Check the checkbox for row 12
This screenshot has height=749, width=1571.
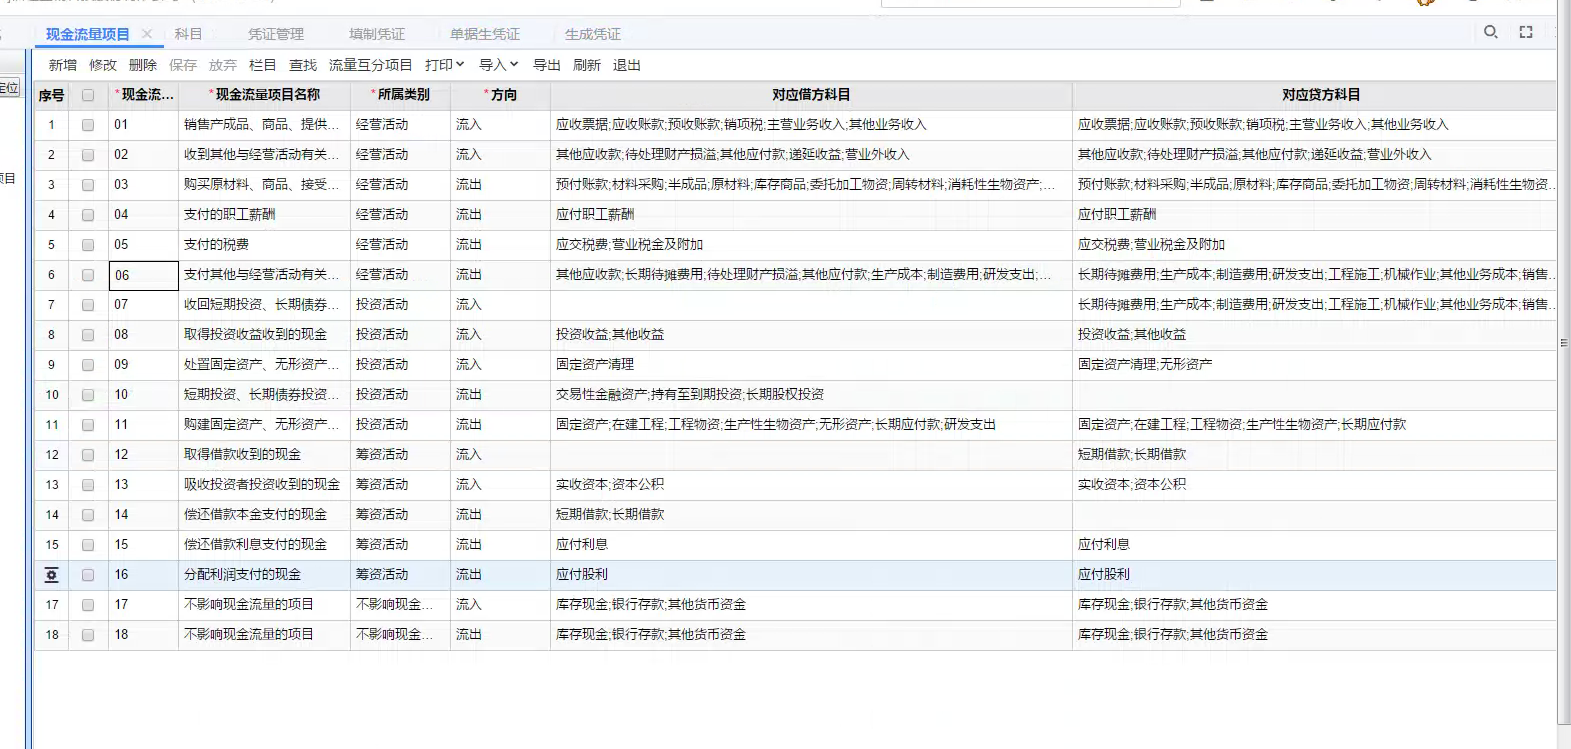pyautogui.click(x=88, y=456)
